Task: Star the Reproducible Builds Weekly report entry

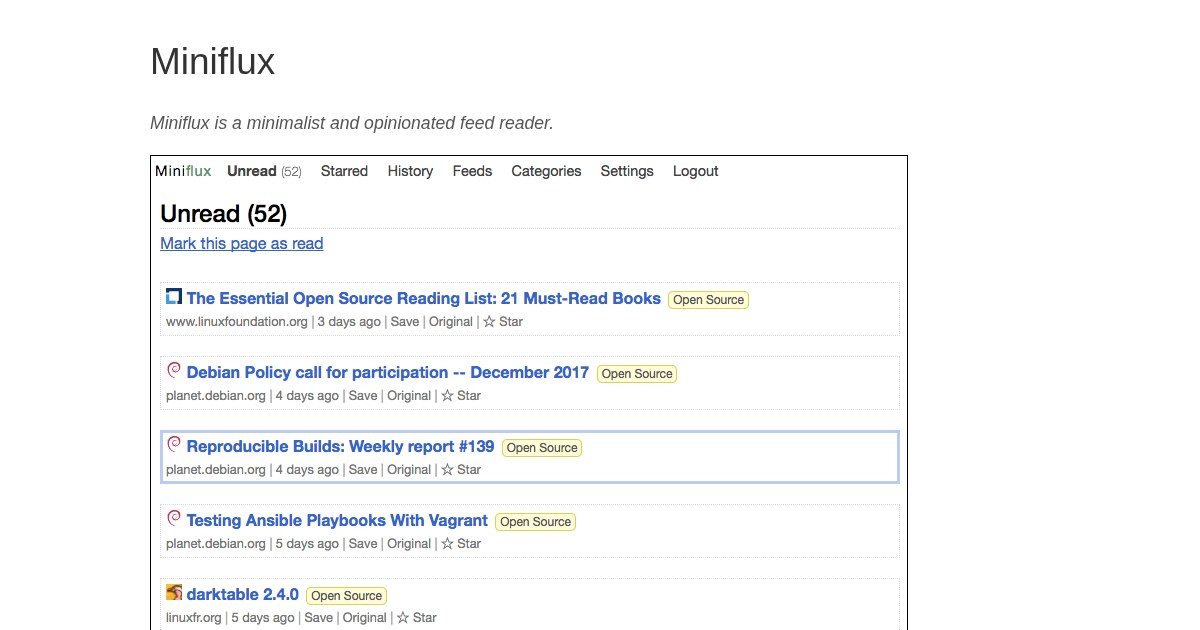Action: click(461, 470)
